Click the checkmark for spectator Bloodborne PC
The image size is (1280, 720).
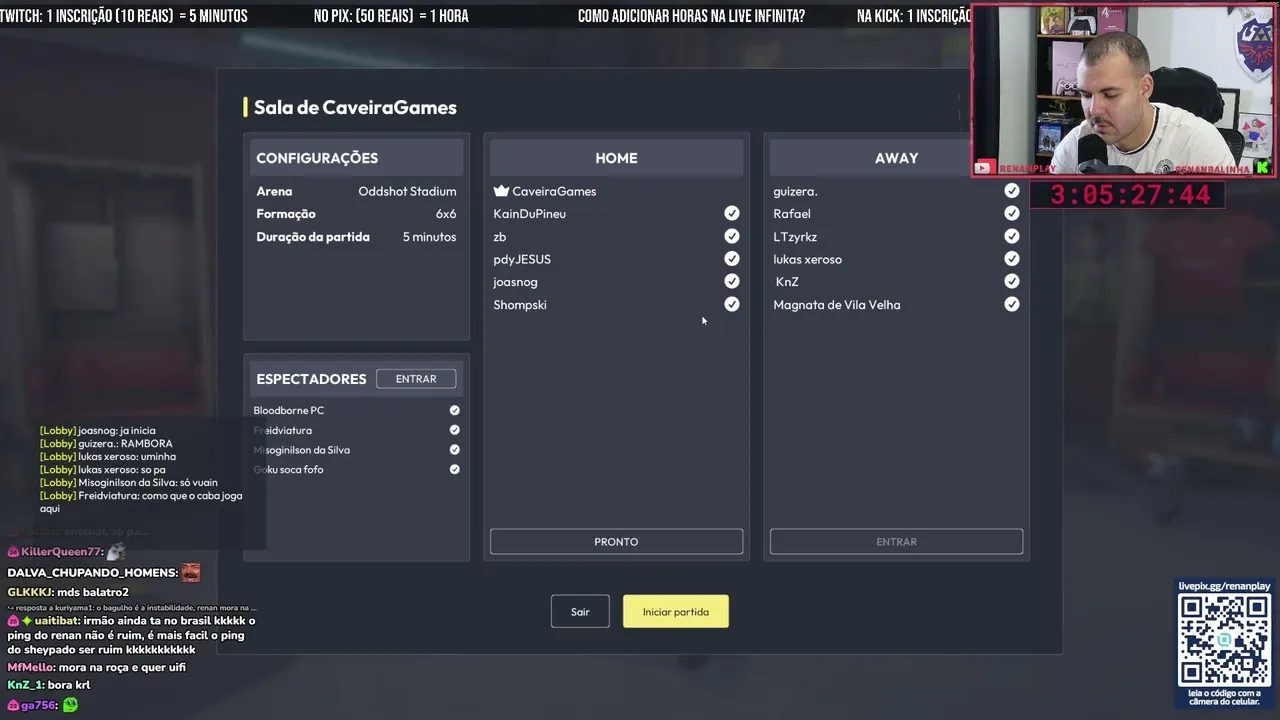pyautogui.click(x=455, y=410)
